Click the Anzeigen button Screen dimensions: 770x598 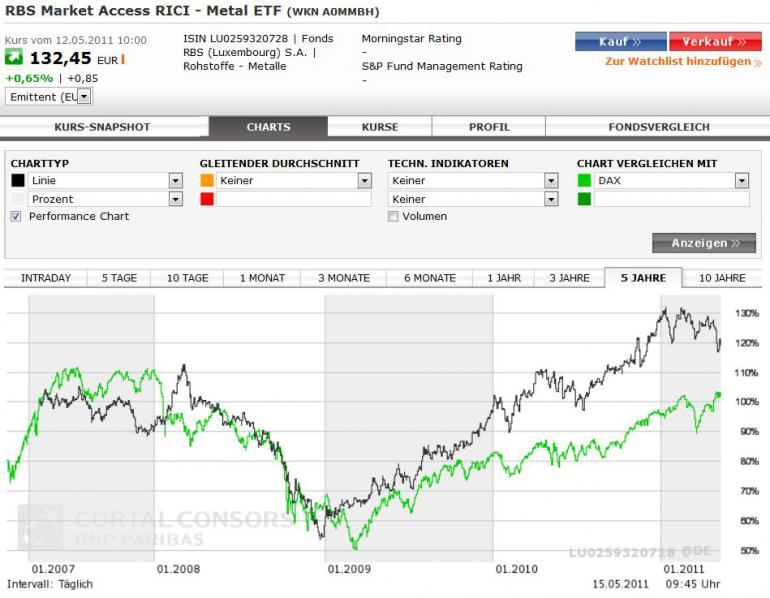click(704, 243)
